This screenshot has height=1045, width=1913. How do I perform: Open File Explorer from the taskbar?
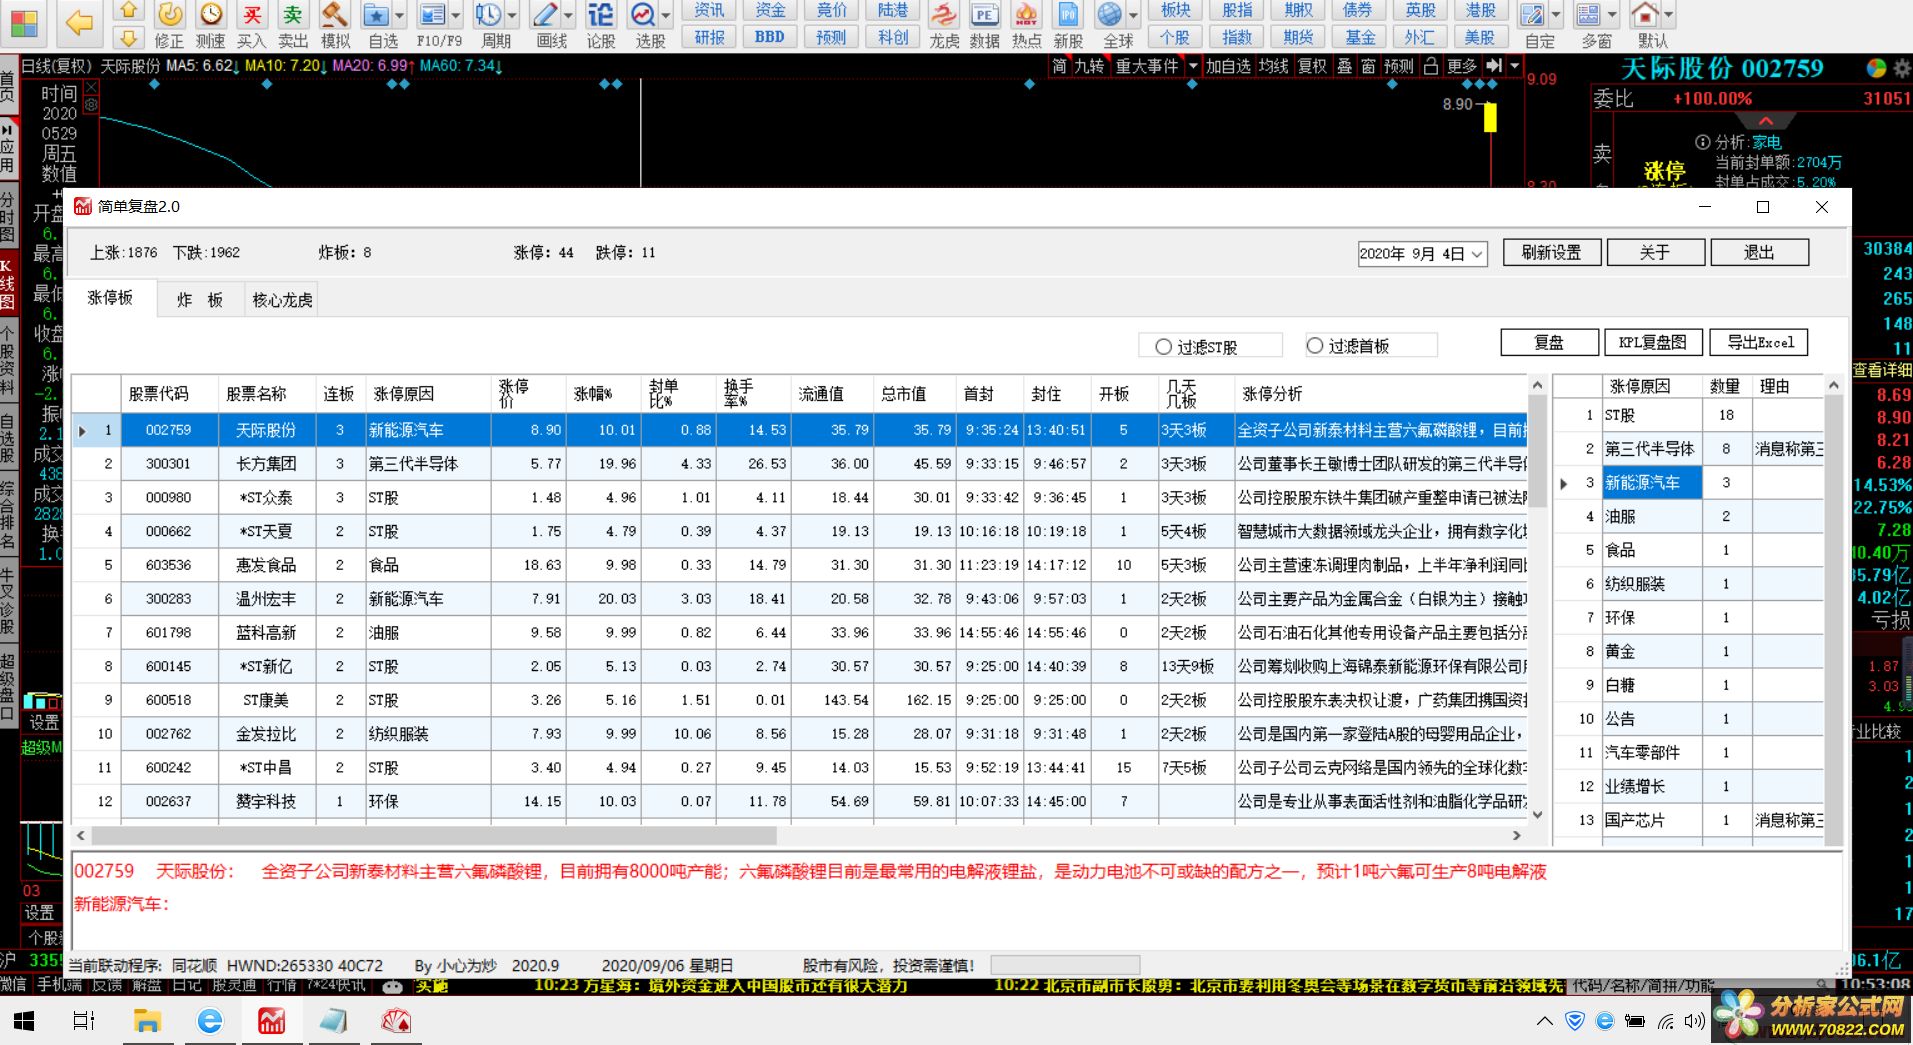click(x=147, y=1021)
